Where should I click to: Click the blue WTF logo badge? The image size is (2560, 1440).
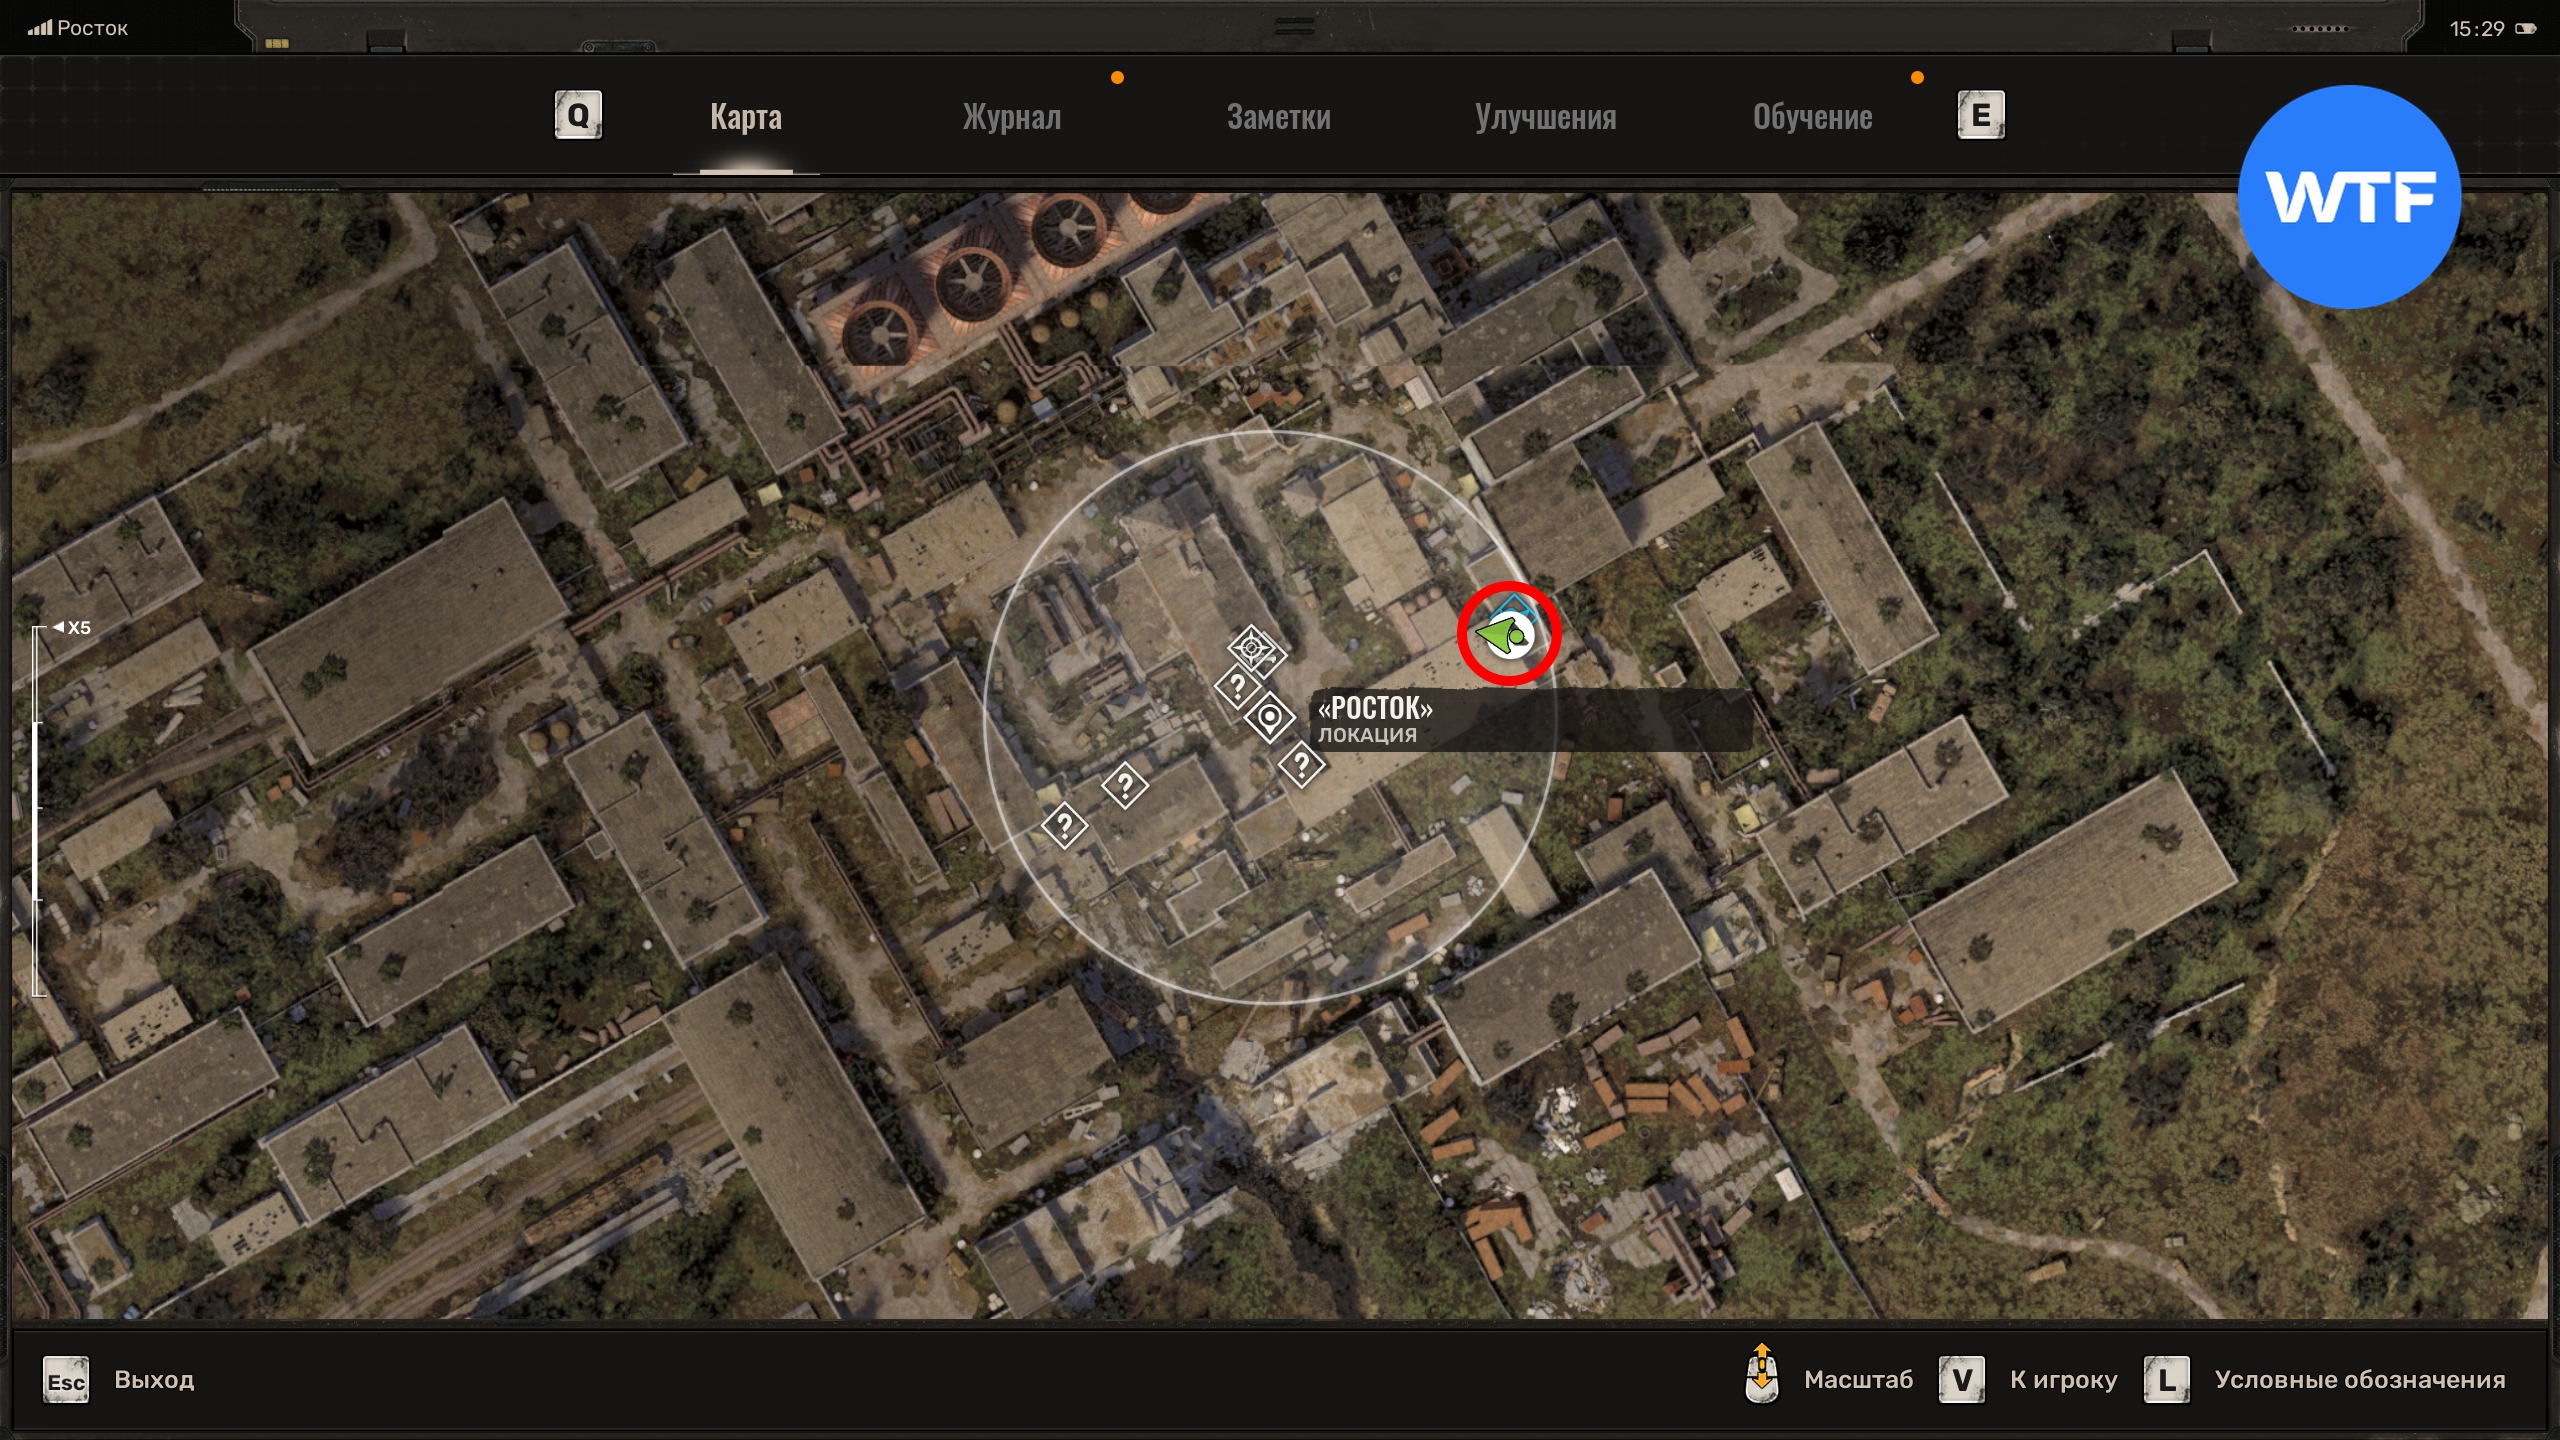(2348, 197)
